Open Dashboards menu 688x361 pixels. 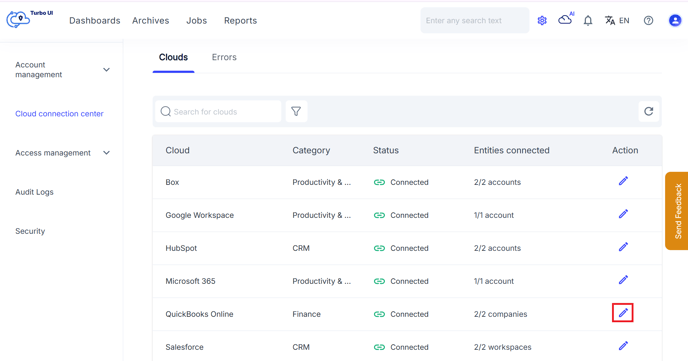coord(95,21)
